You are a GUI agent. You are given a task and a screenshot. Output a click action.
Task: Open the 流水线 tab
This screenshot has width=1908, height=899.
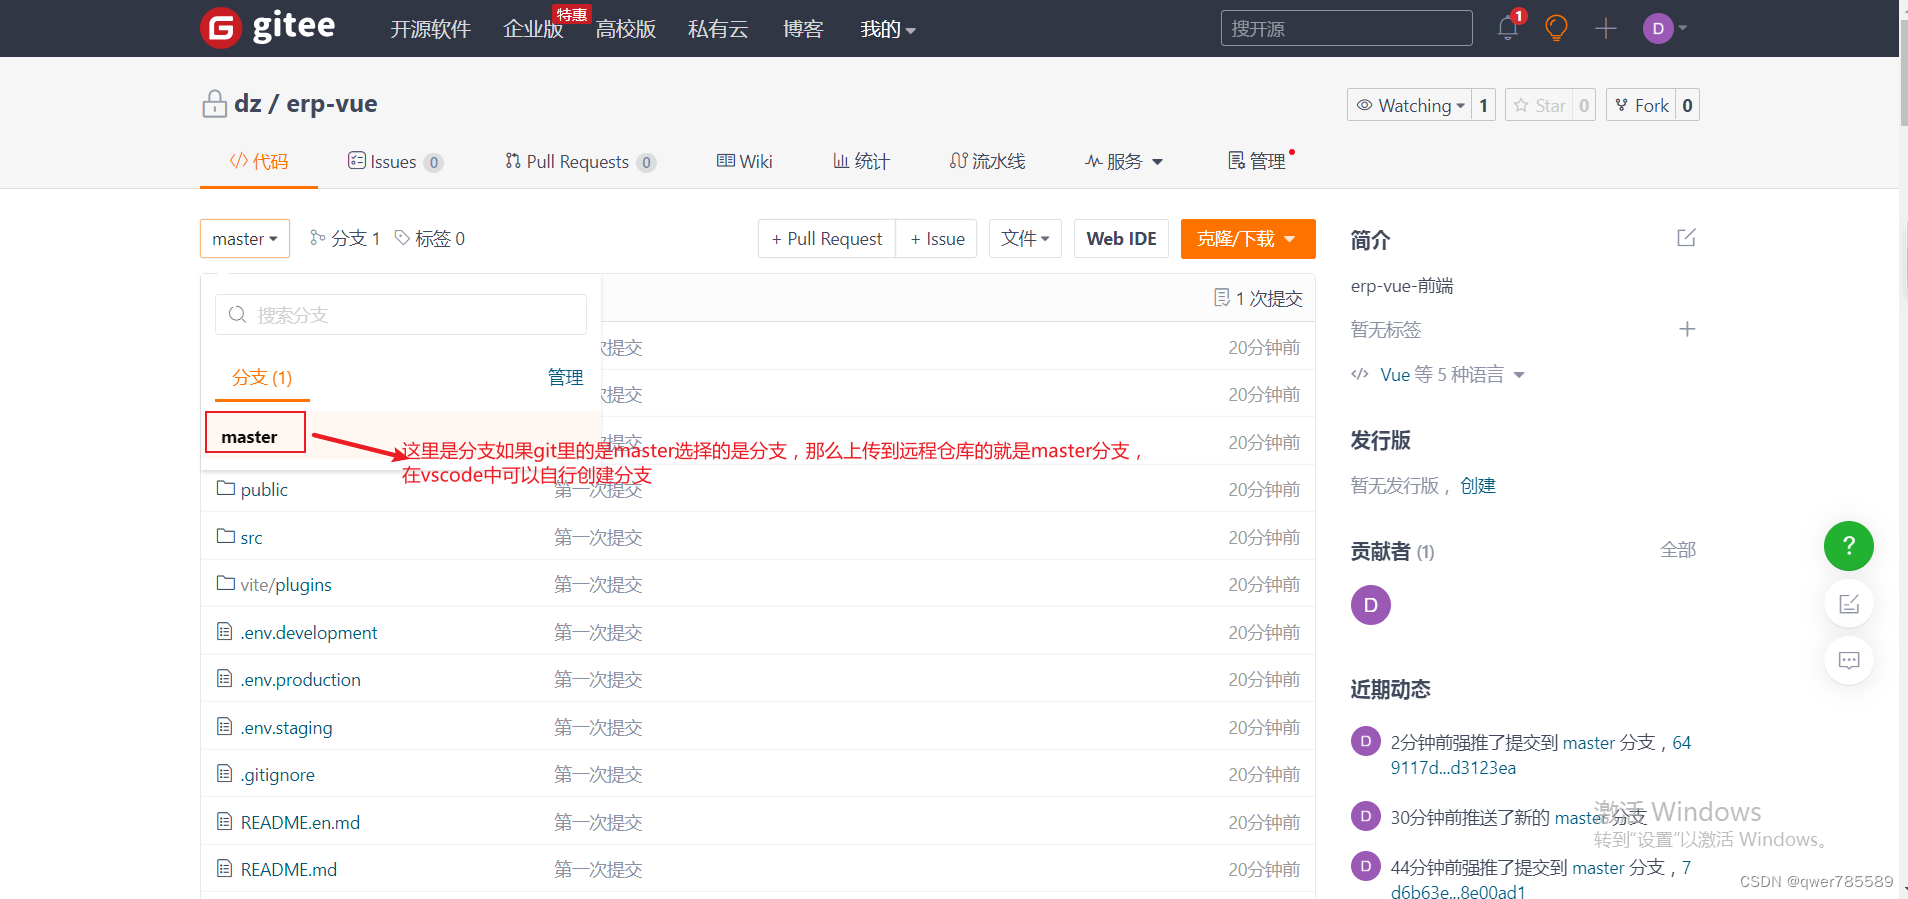tap(988, 161)
